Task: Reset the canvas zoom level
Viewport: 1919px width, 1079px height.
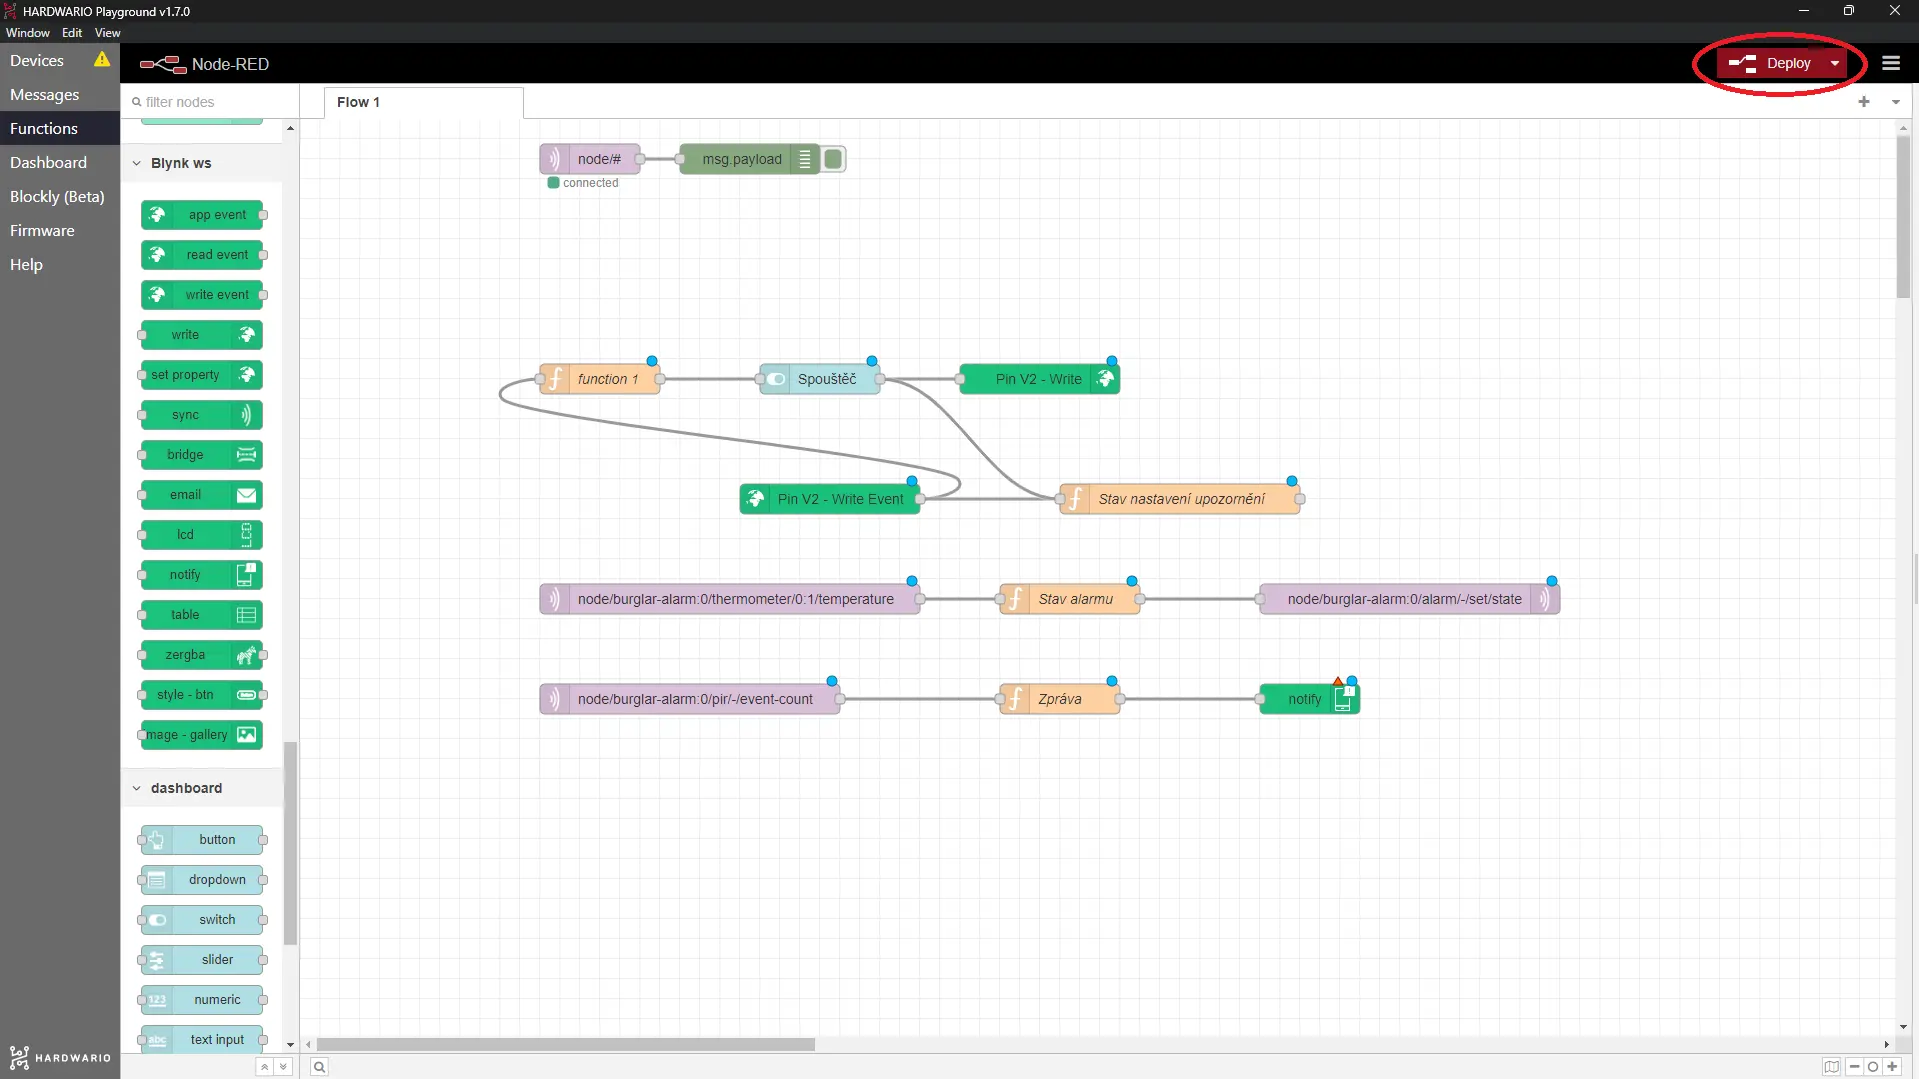Action: tap(1873, 1067)
